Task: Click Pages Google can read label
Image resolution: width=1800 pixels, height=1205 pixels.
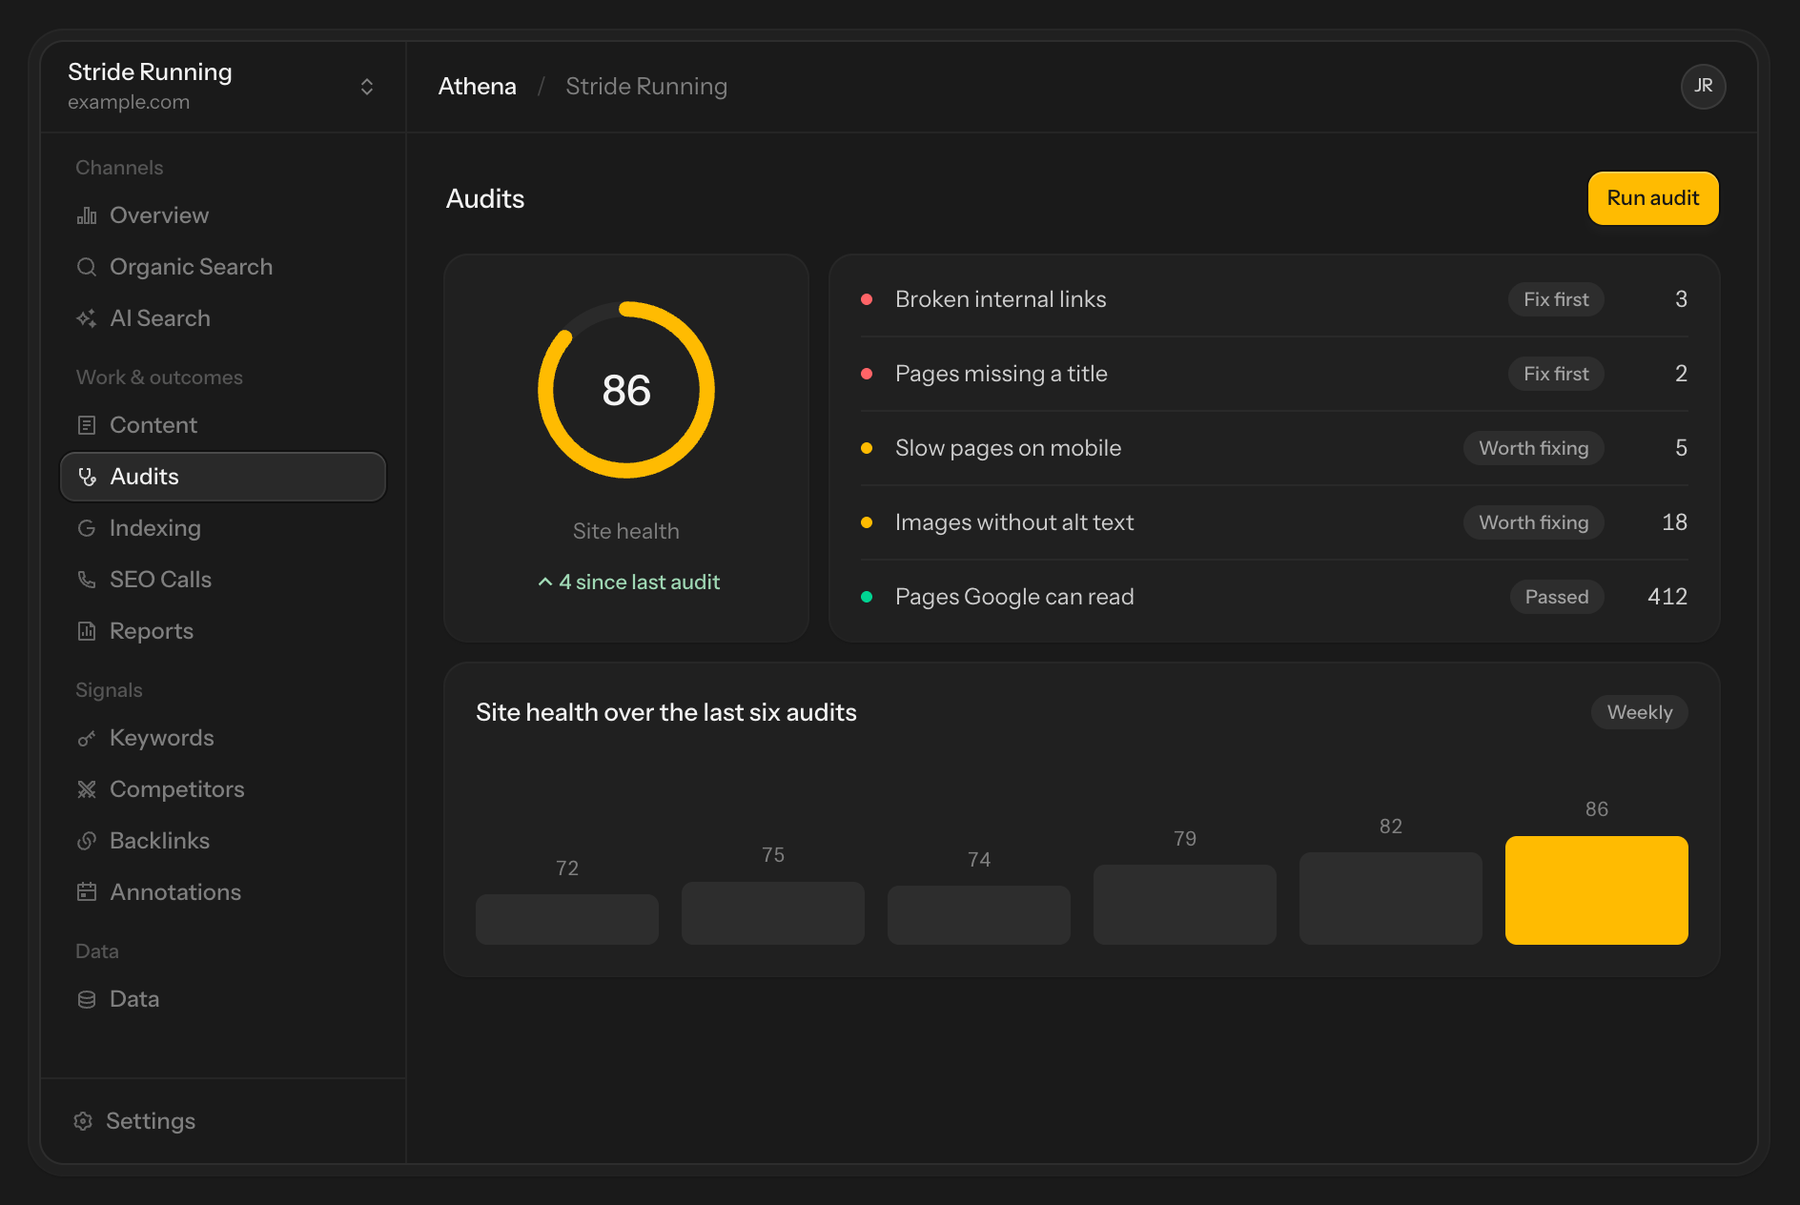Action: pos(1014,597)
